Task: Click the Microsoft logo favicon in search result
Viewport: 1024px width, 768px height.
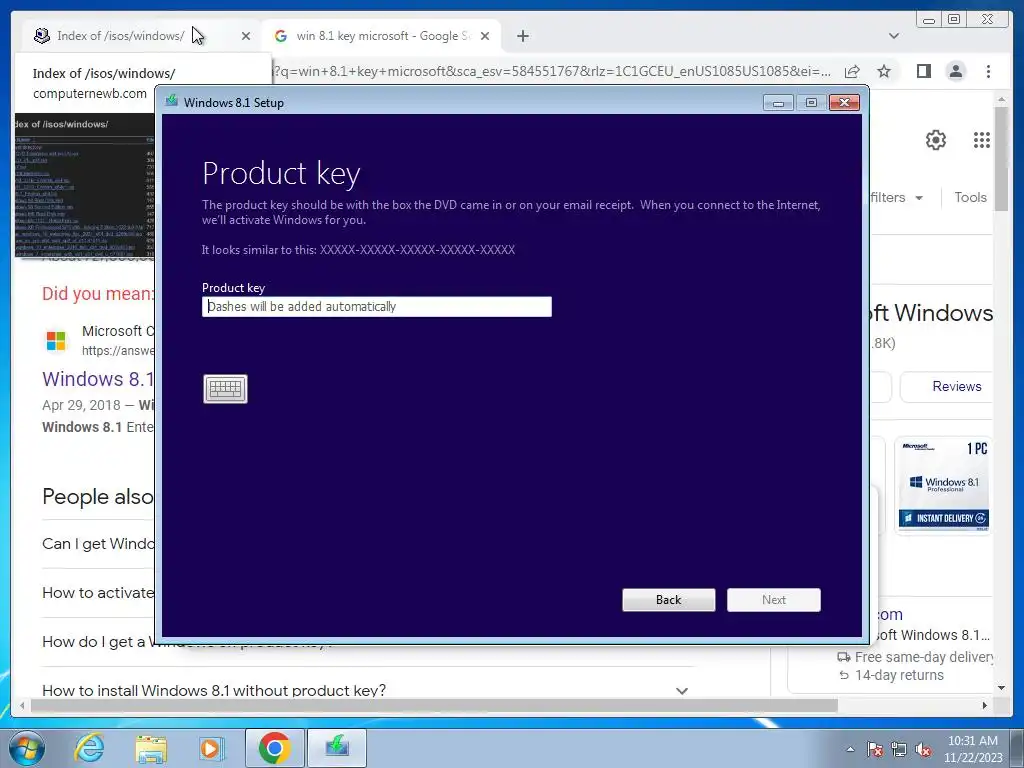Action: [56, 341]
